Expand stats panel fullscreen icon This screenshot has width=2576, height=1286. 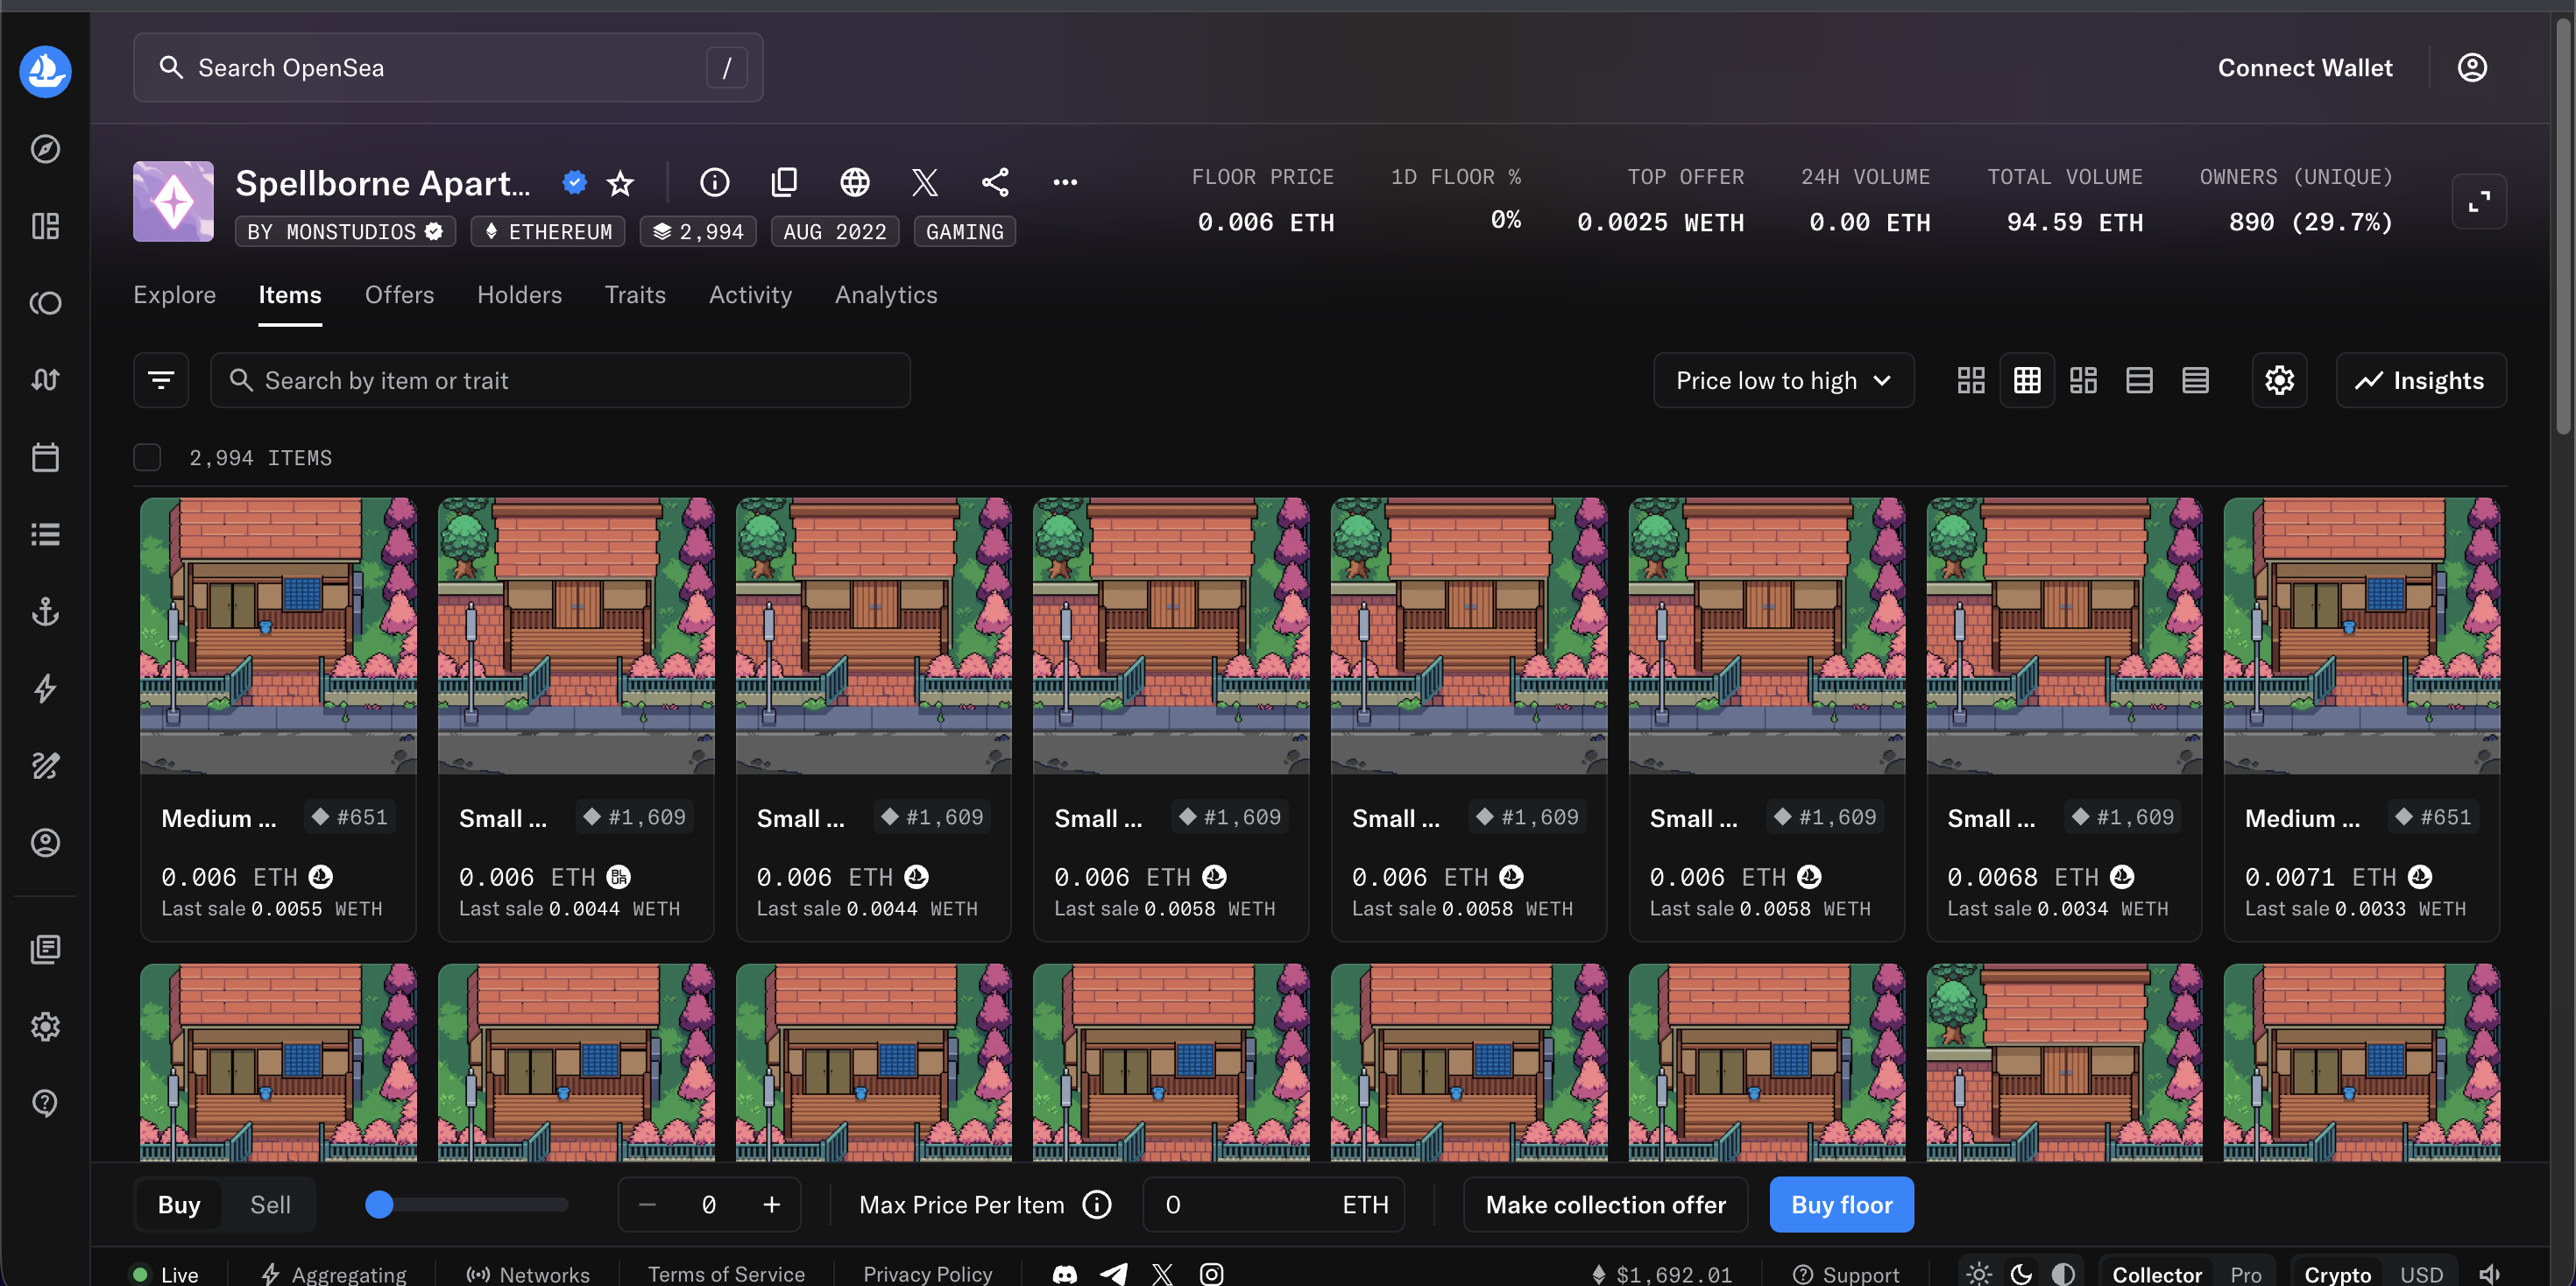[2479, 202]
